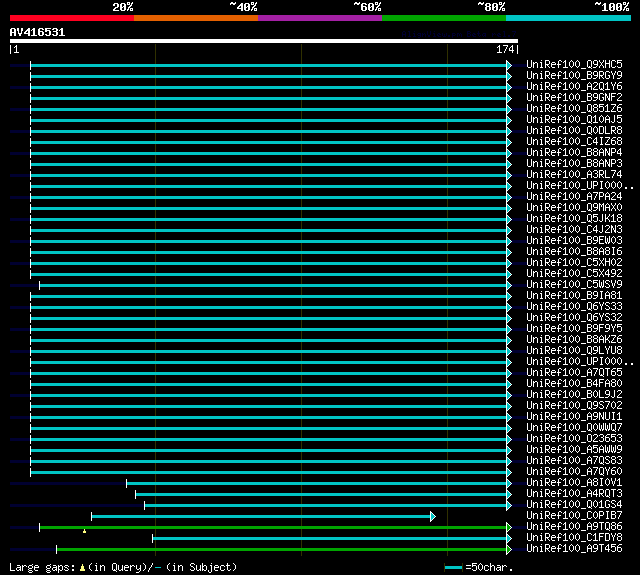Open the UniRef100_B8AKZ6 record
This screenshot has height=575, width=640.
574,340
